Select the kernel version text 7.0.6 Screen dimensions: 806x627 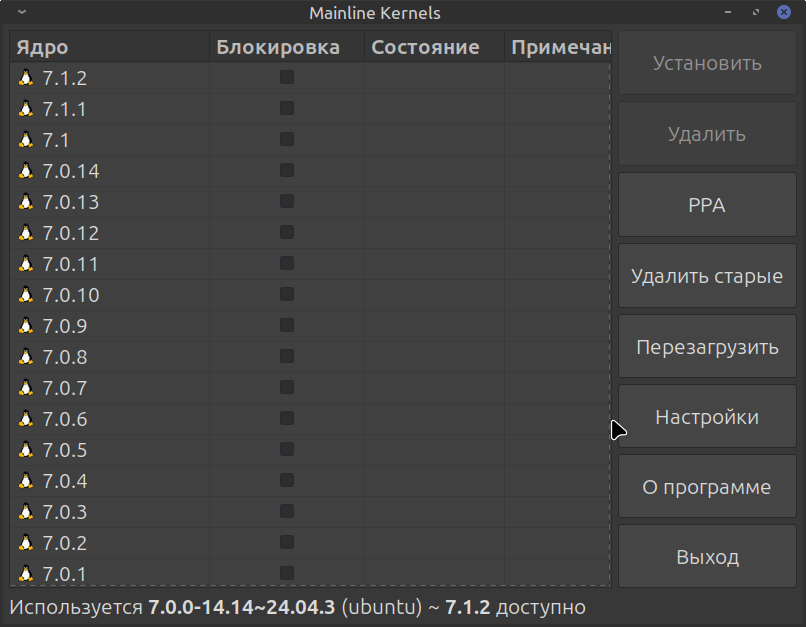point(65,419)
